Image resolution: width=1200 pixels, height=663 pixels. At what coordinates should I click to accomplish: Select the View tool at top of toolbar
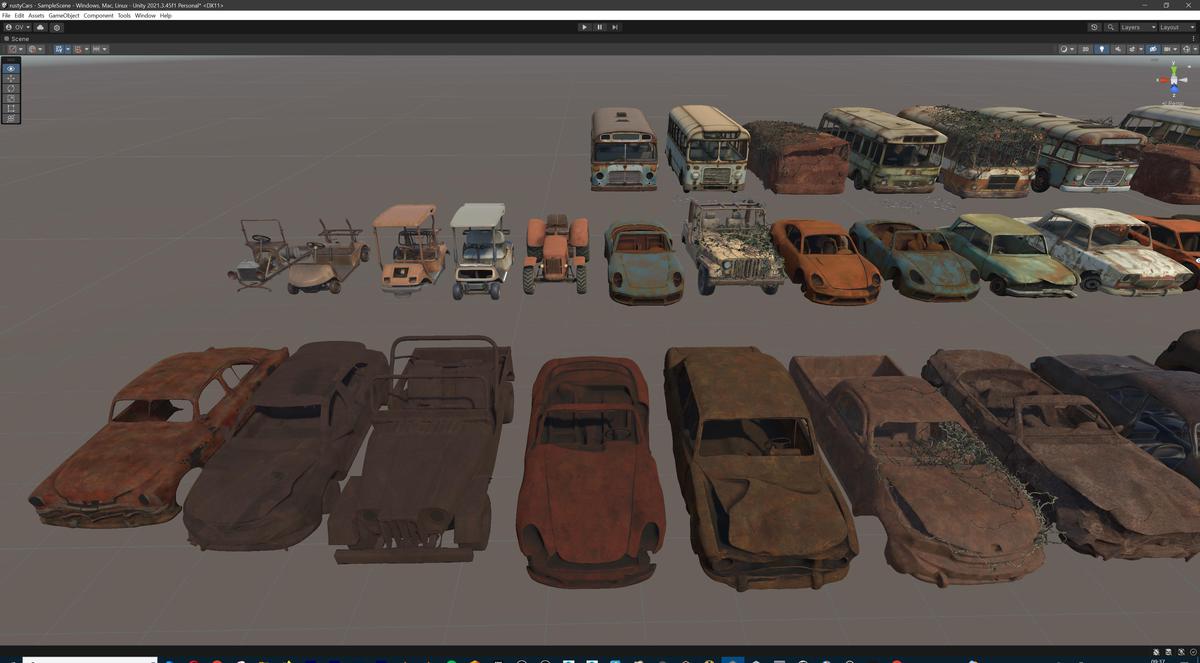pyautogui.click(x=10, y=68)
